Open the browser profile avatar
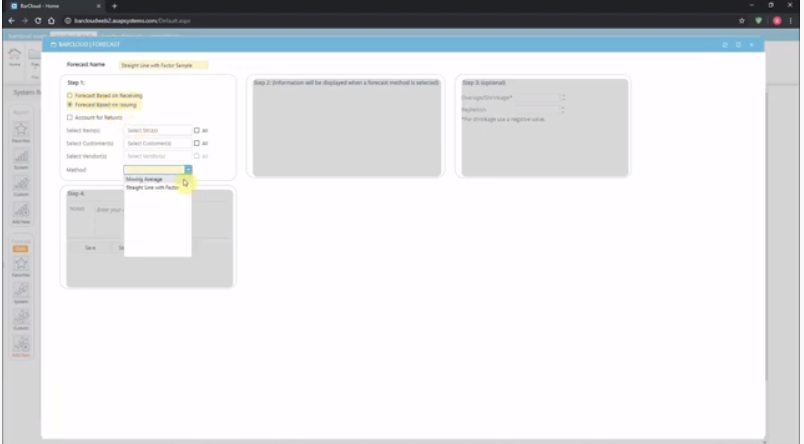This screenshot has height=444, width=804. [x=777, y=21]
